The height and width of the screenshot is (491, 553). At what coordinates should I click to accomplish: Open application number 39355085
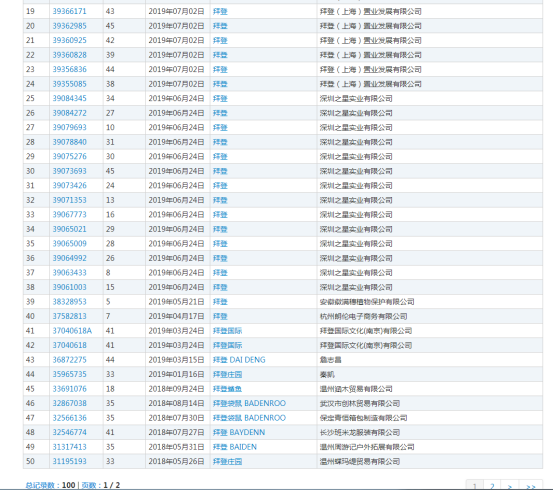point(69,84)
